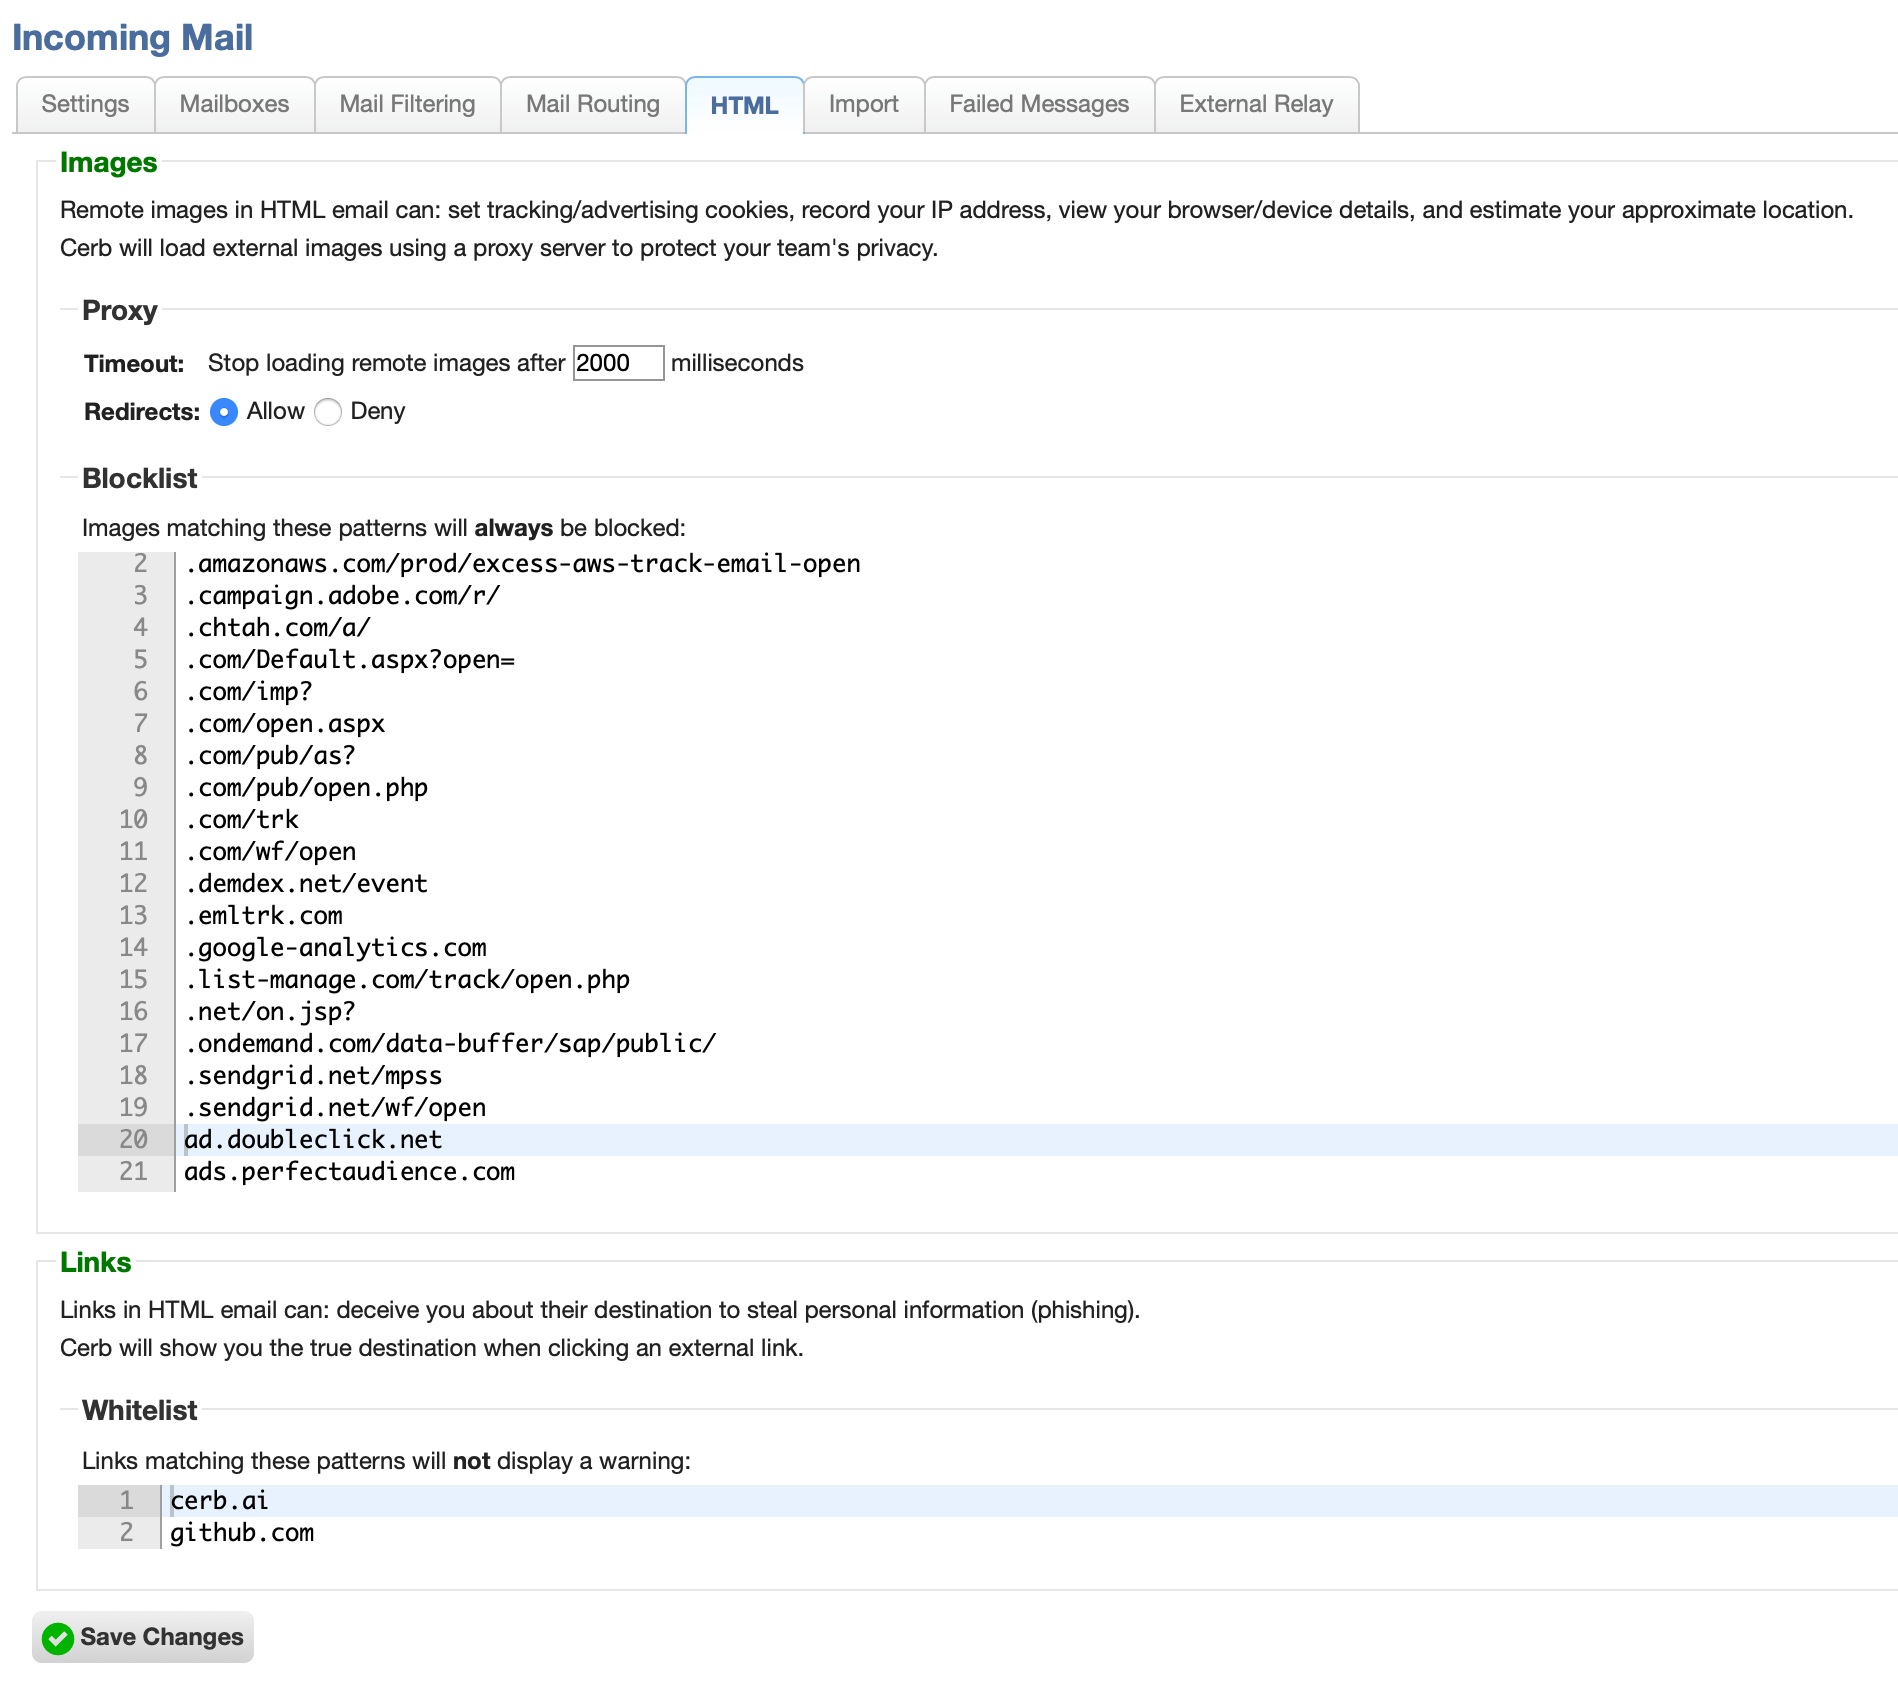Image resolution: width=1898 pixels, height=1688 pixels.
Task: Click line number 10 in blocklist gutter
Action: tap(133, 820)
